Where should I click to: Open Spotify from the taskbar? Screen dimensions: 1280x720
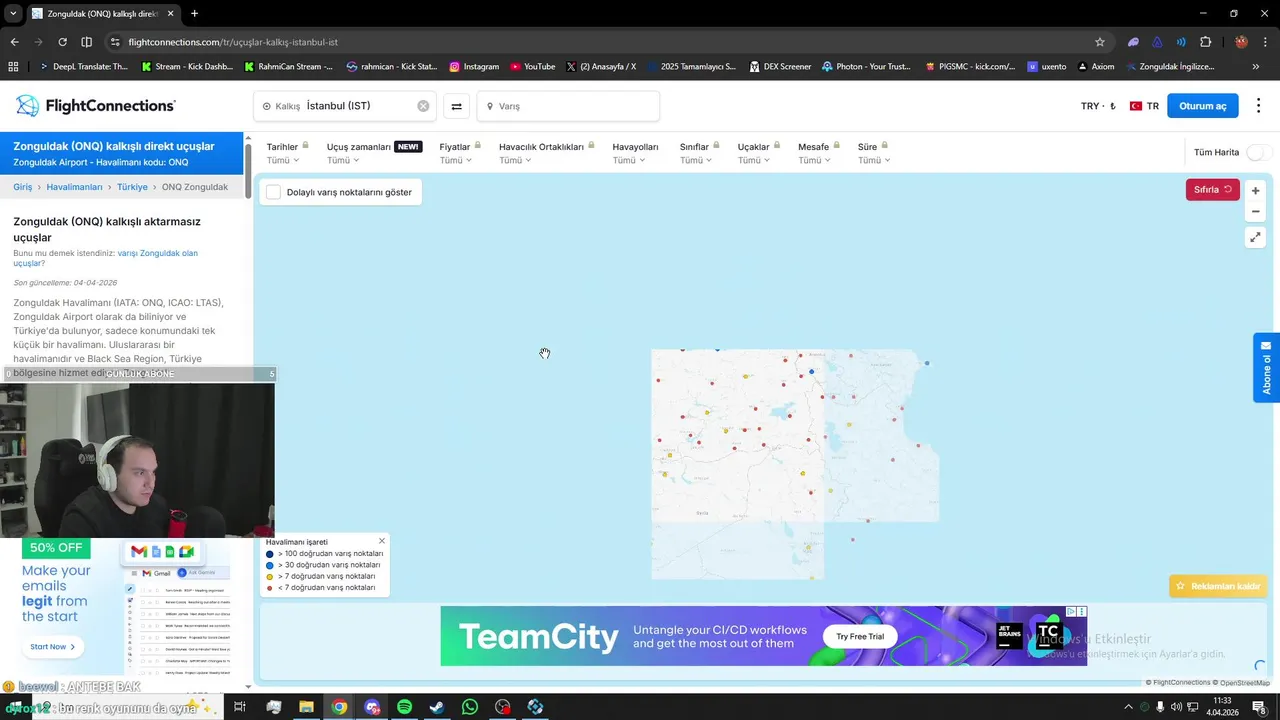[x=404, y=707]
